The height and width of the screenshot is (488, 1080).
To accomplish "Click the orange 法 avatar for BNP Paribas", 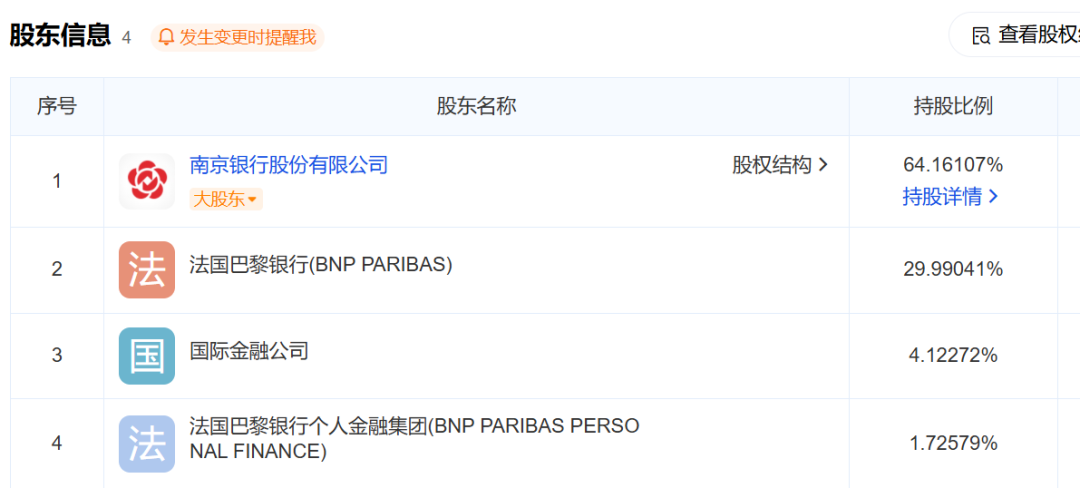I will (147, 269).
